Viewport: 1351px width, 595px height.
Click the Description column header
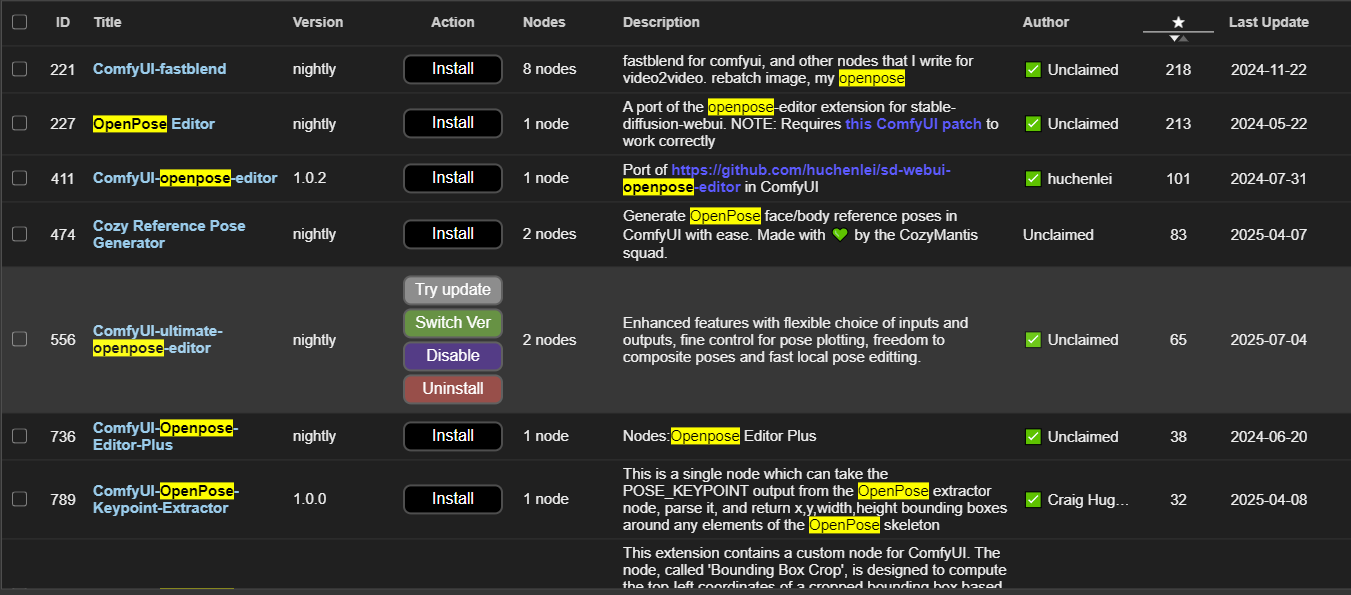(661, 22)
